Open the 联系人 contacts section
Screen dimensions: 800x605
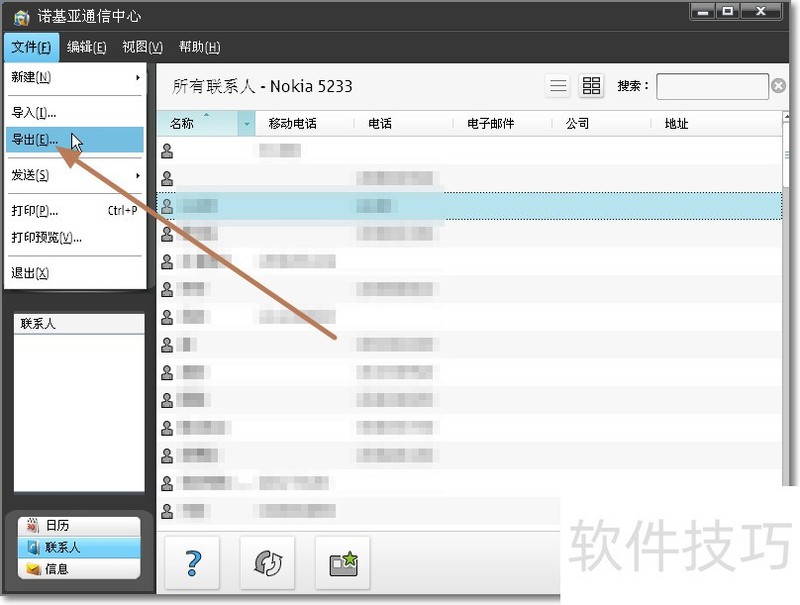(x=79, y=547)
